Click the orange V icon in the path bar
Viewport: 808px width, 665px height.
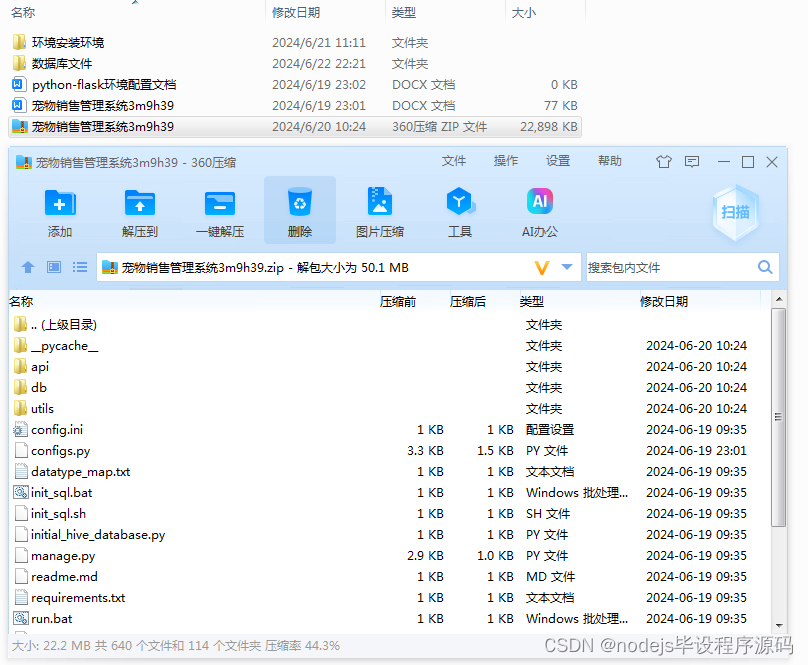(x=542, y=268)
